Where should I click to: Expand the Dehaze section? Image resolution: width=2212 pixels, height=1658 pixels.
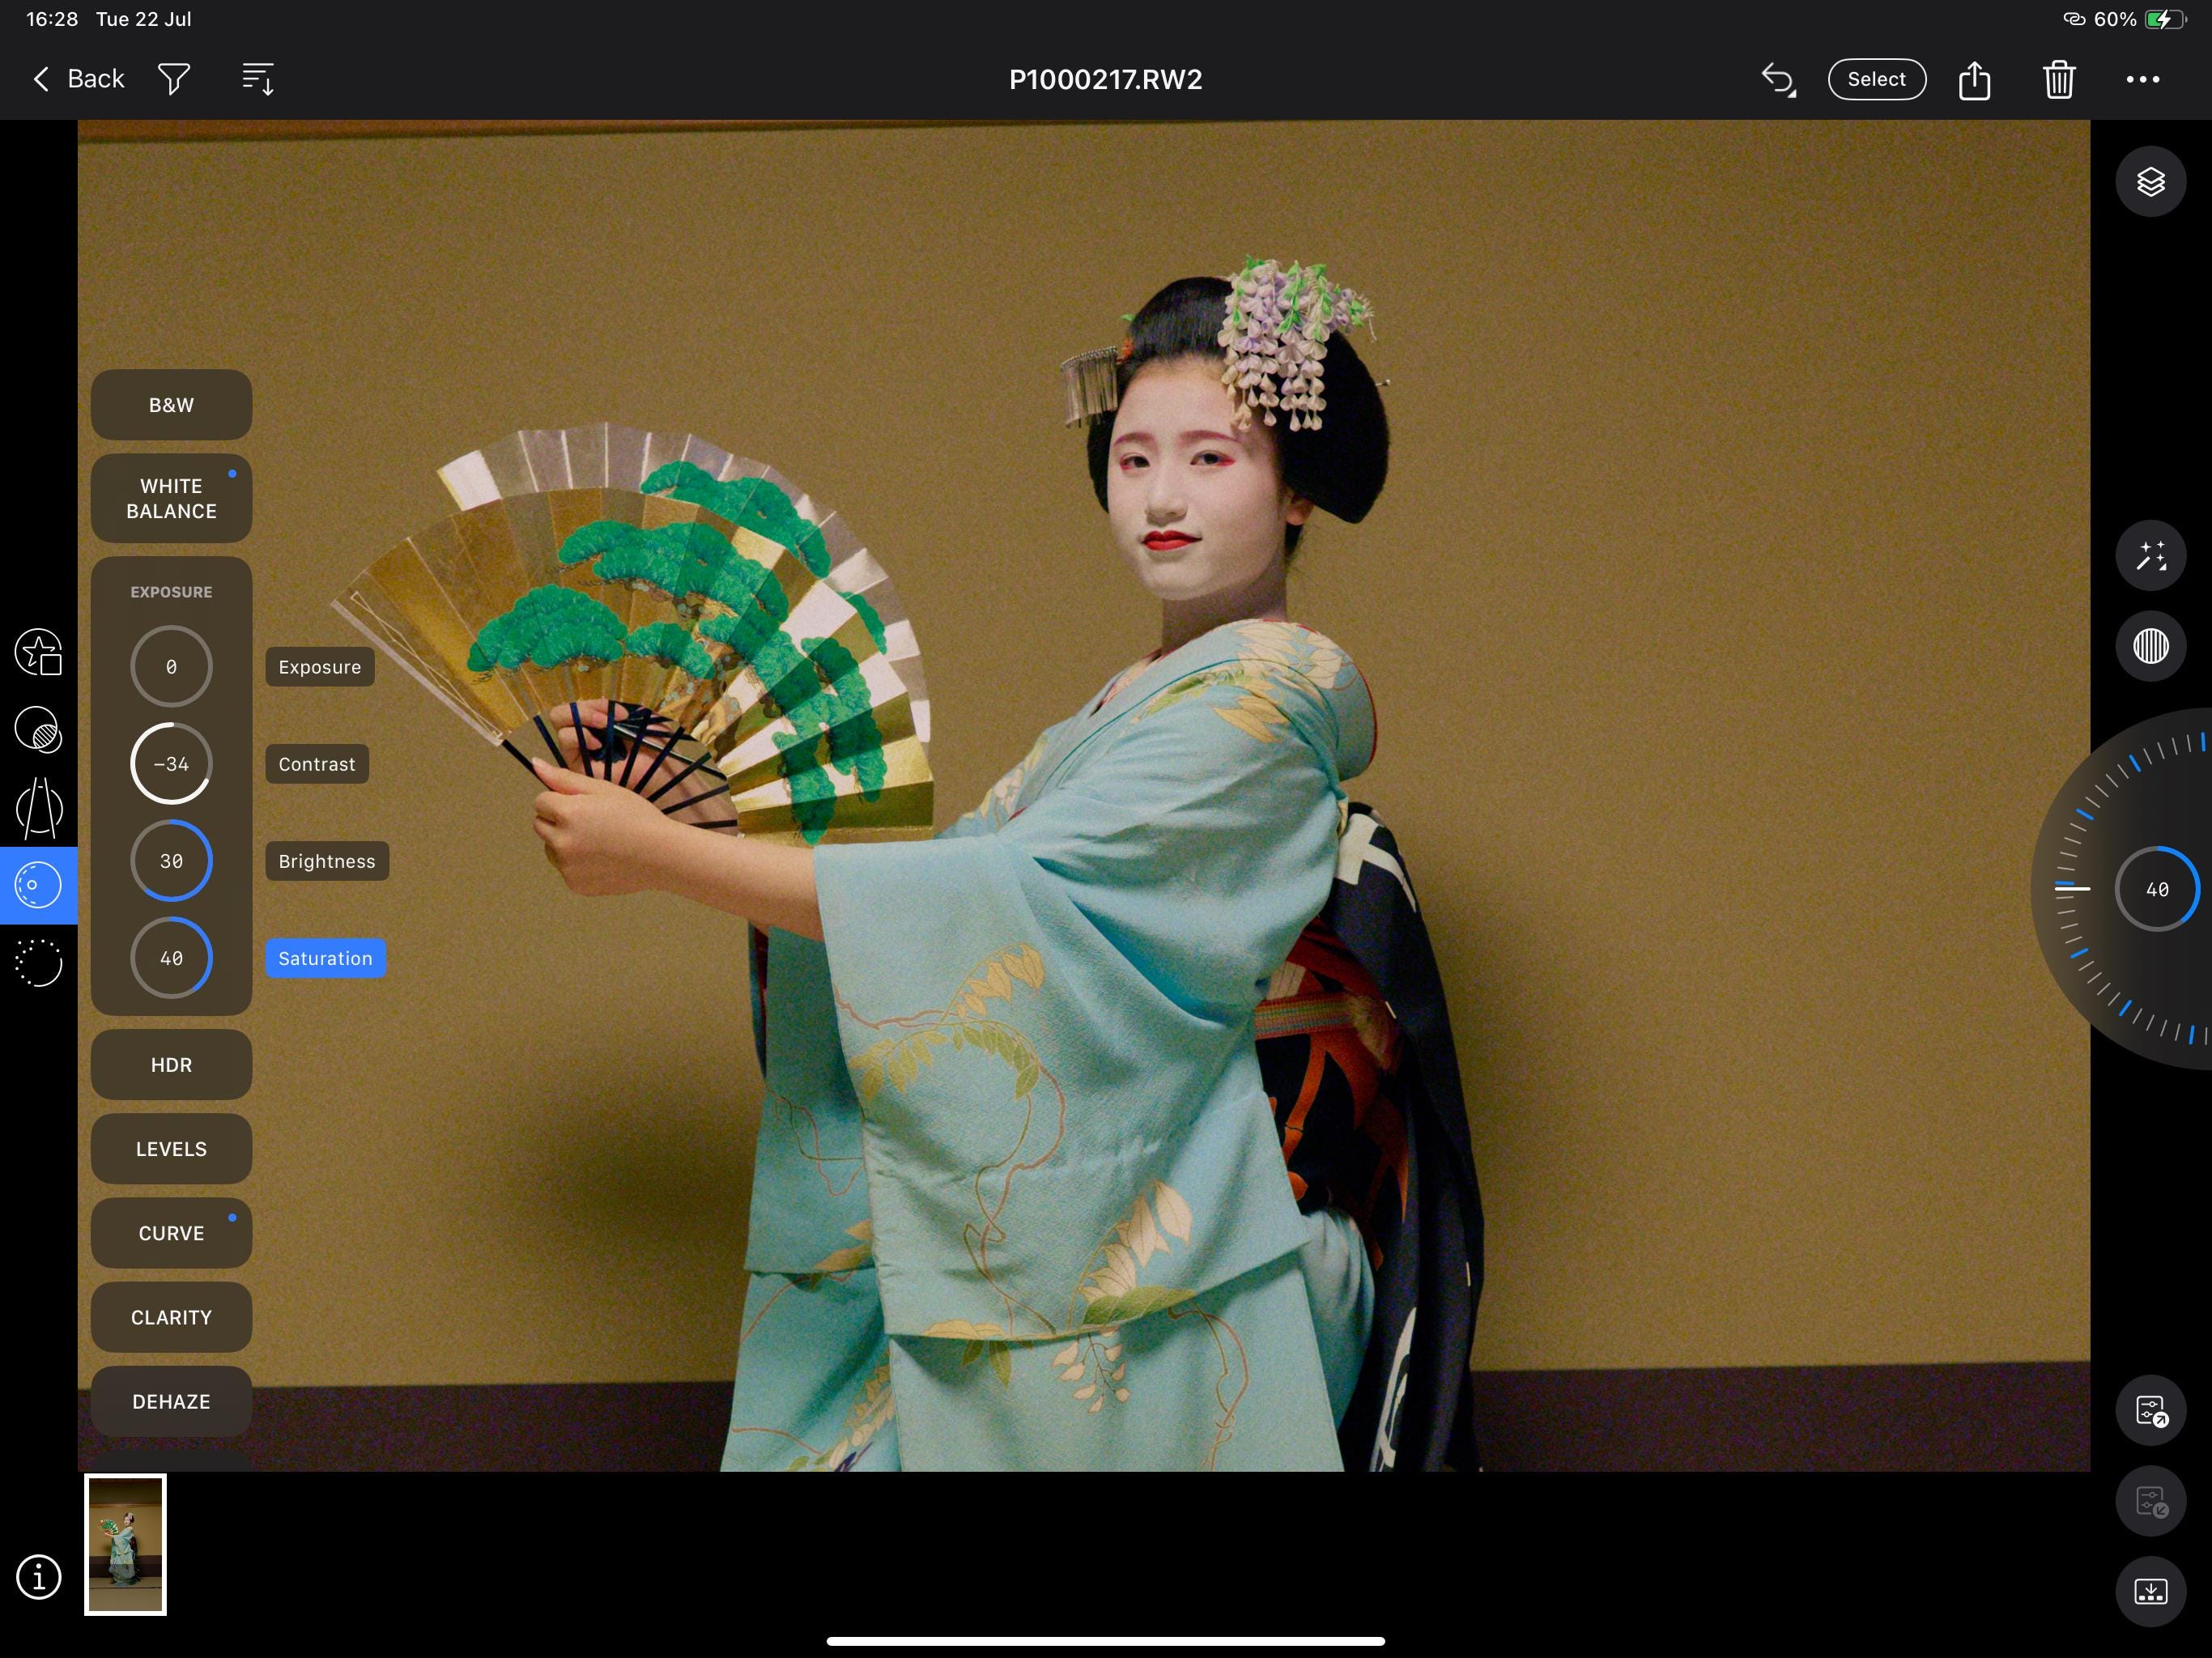171,1401
